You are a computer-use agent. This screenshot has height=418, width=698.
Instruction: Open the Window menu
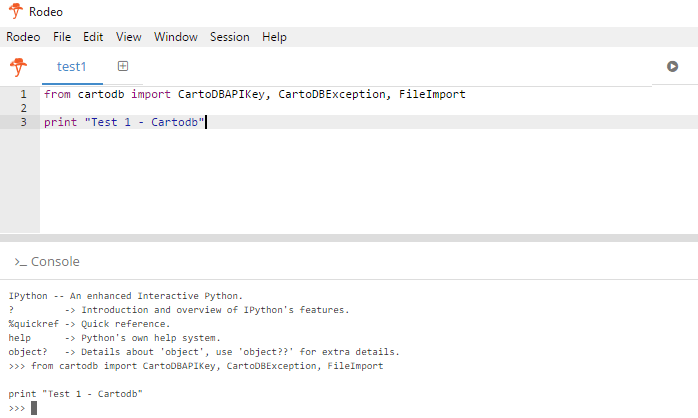click(x=175, y=37)
